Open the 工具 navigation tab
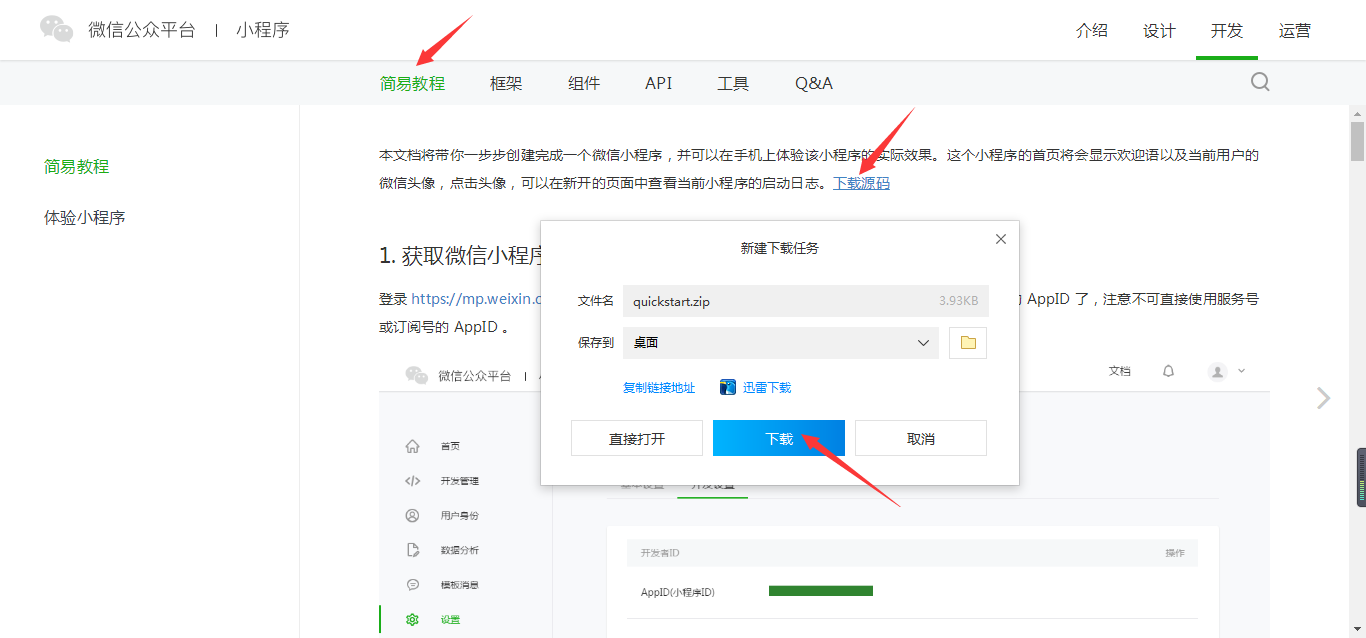The image size is (1366, 638). [x=733, y=83]
